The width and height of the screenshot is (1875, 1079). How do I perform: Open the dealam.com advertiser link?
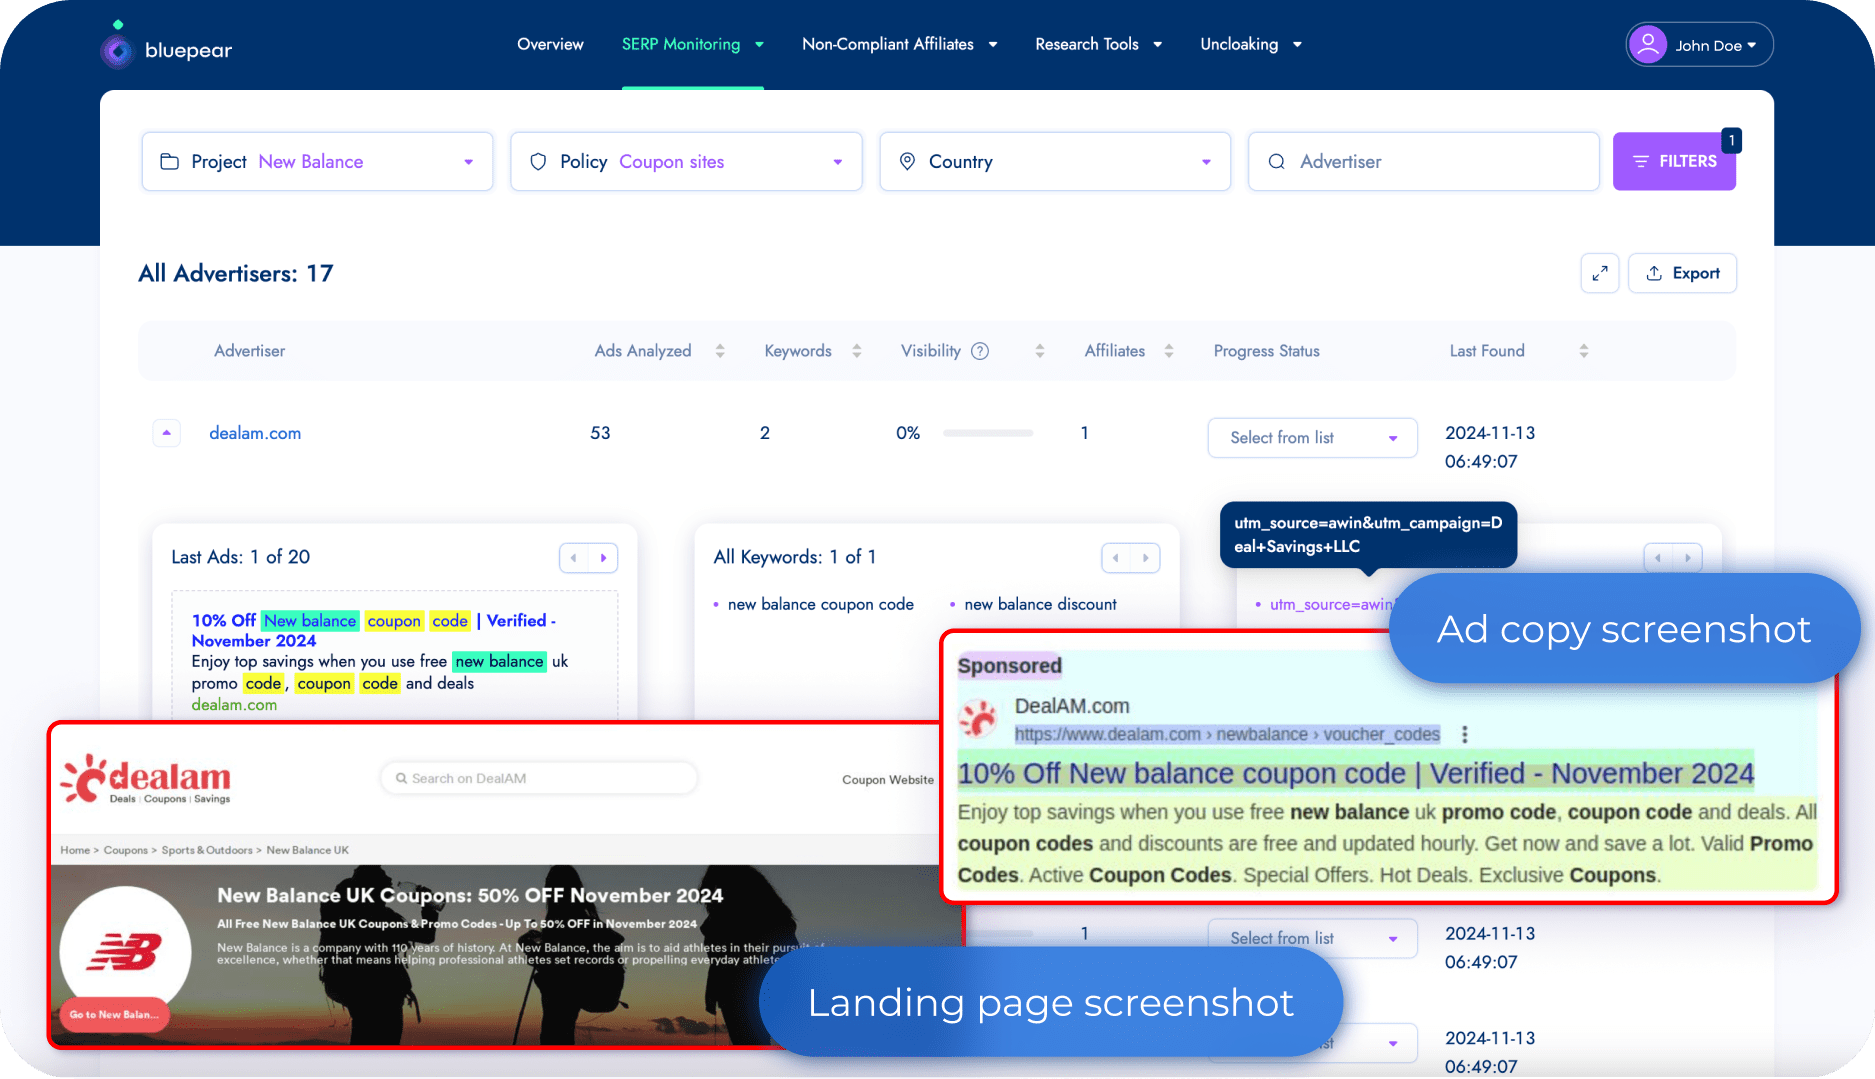click(x=255, y=433)
